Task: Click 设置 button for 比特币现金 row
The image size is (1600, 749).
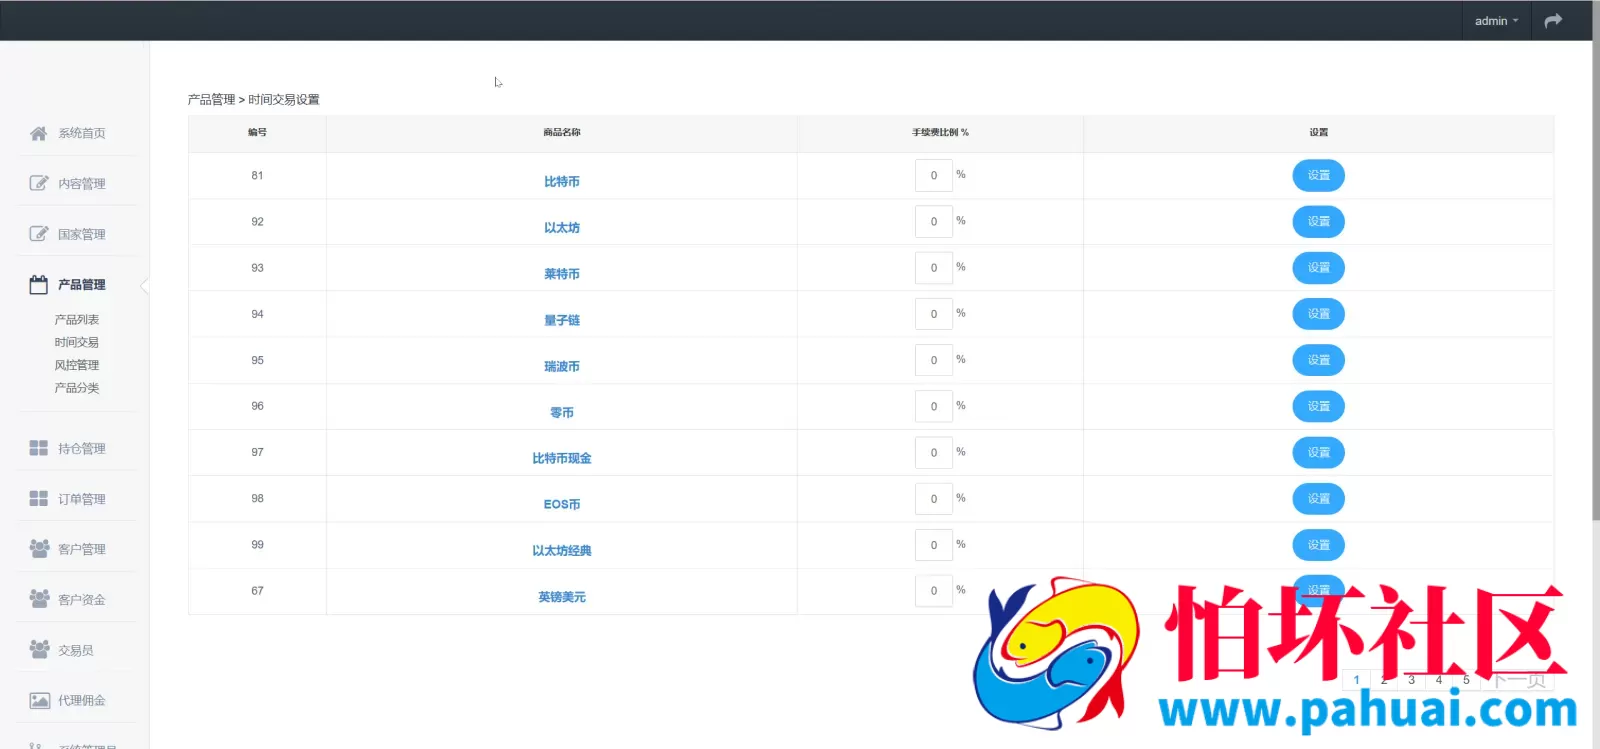Action: (x=1318, y=452)
